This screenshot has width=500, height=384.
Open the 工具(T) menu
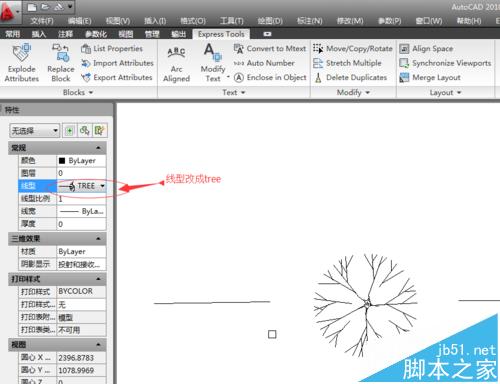tap(232, 21)
